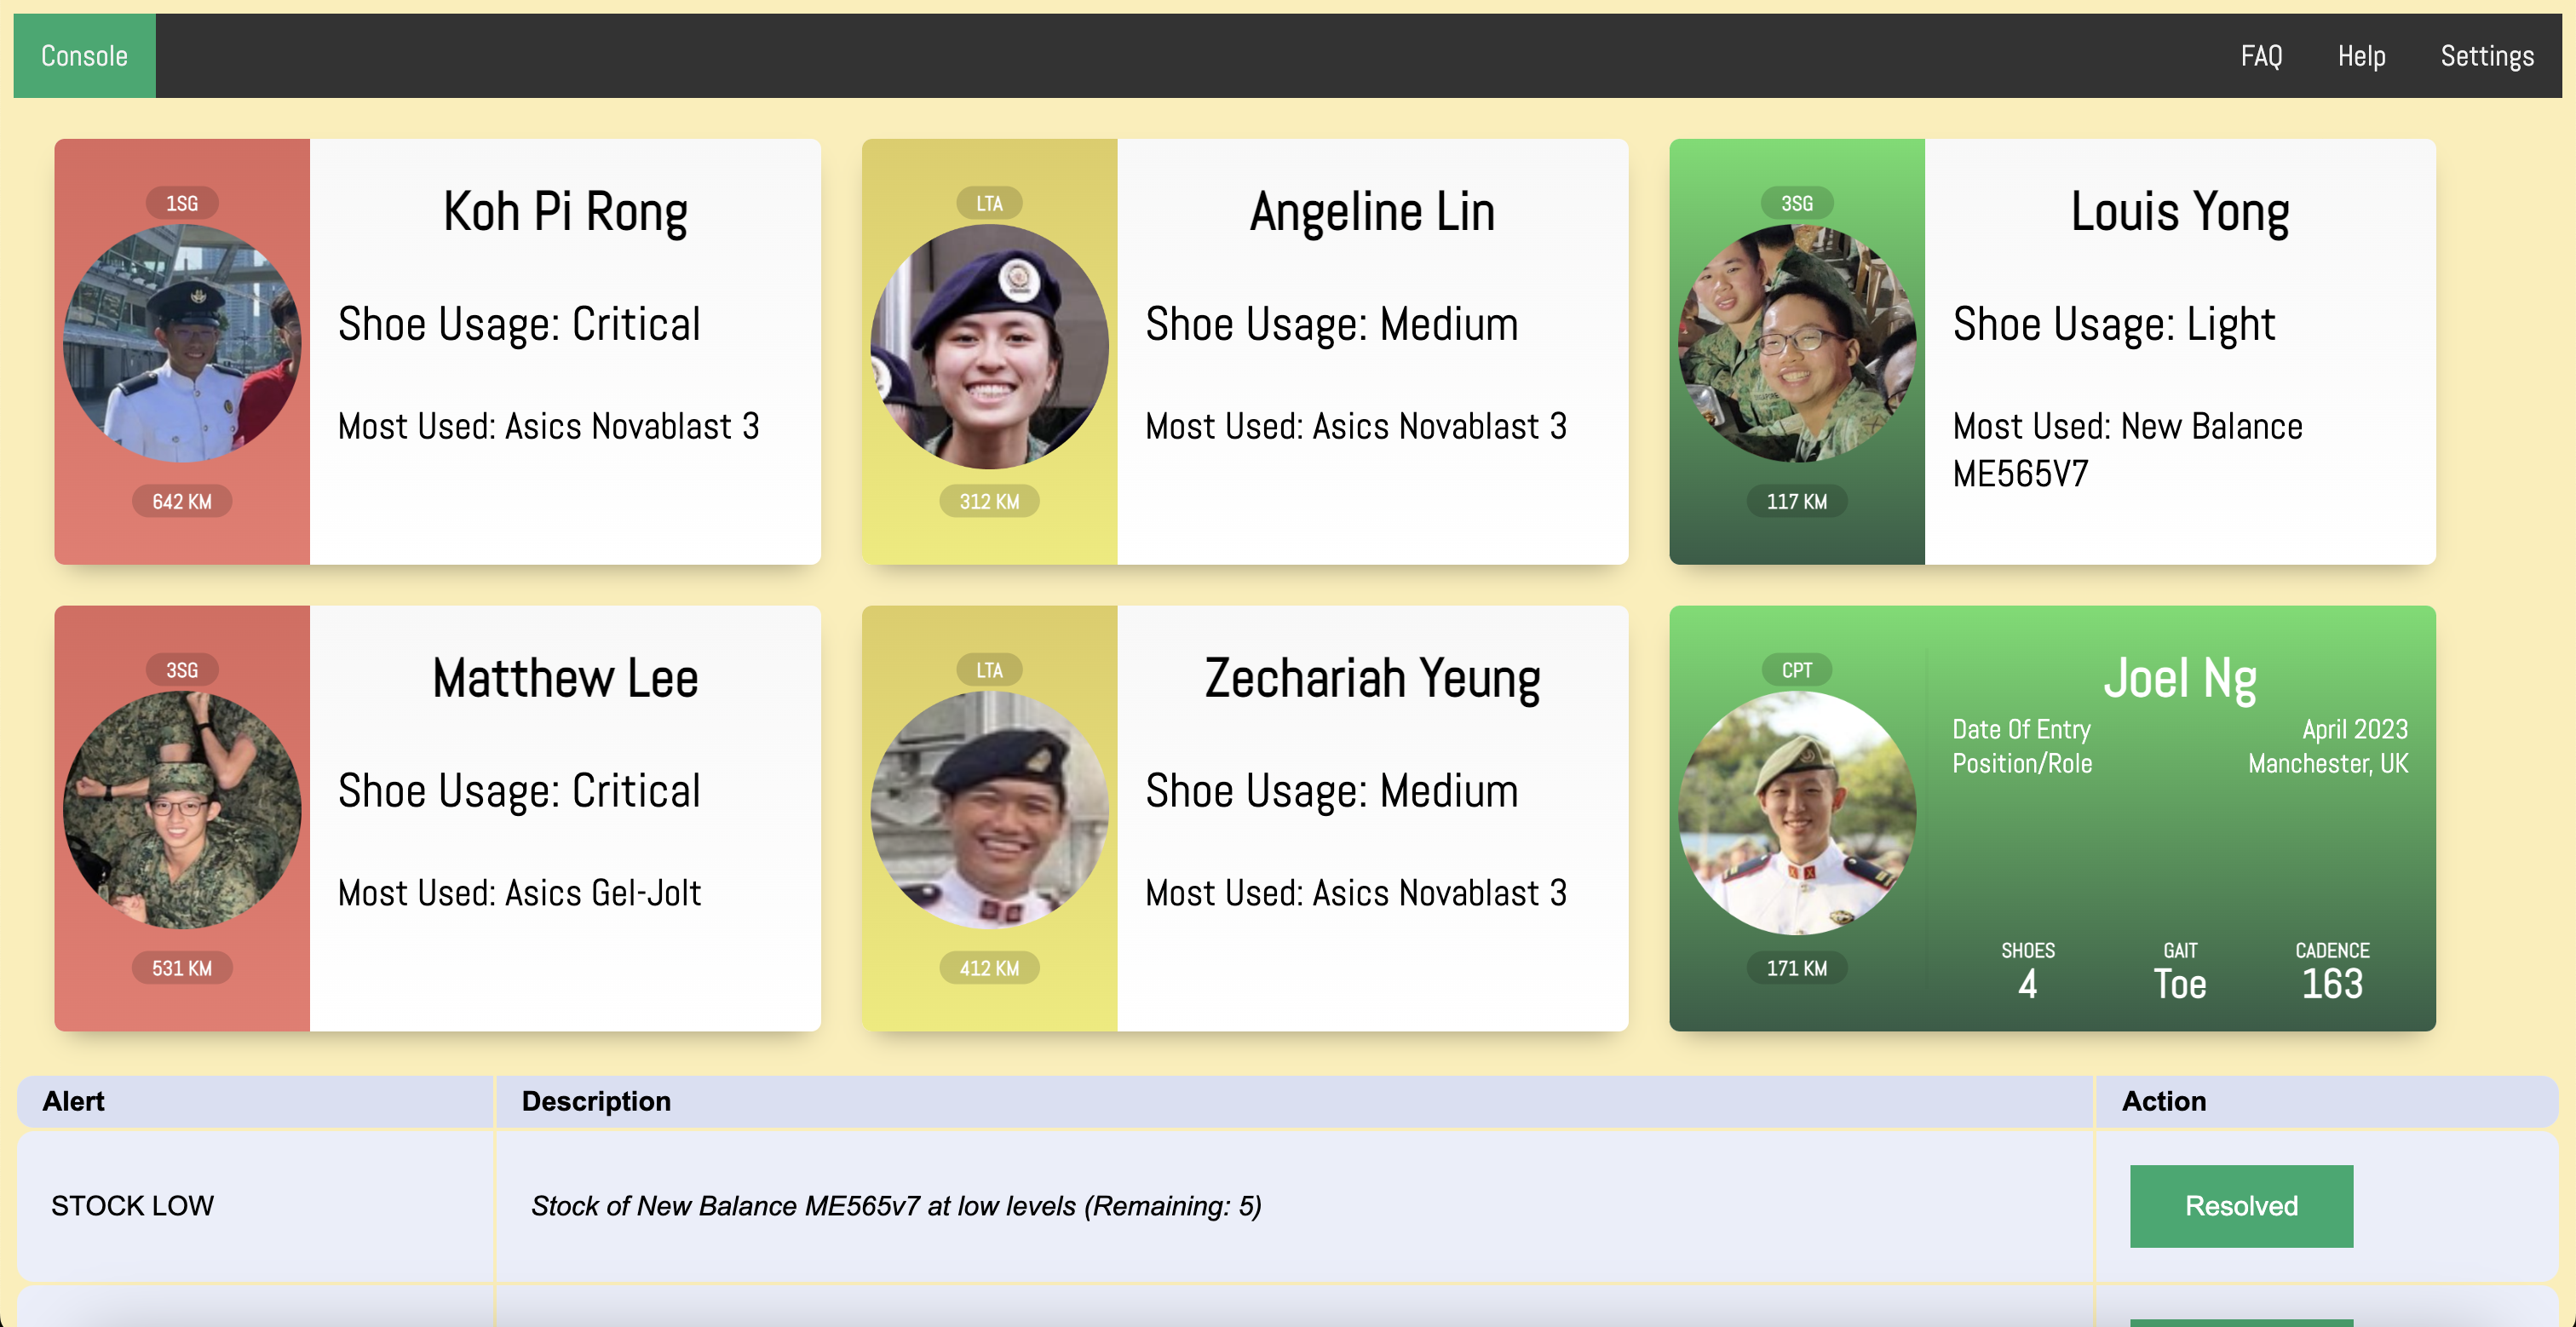Click Angeline Lin's profile photo
The width and height of the screenshot is (2576, 1327).
pos(989,345)
